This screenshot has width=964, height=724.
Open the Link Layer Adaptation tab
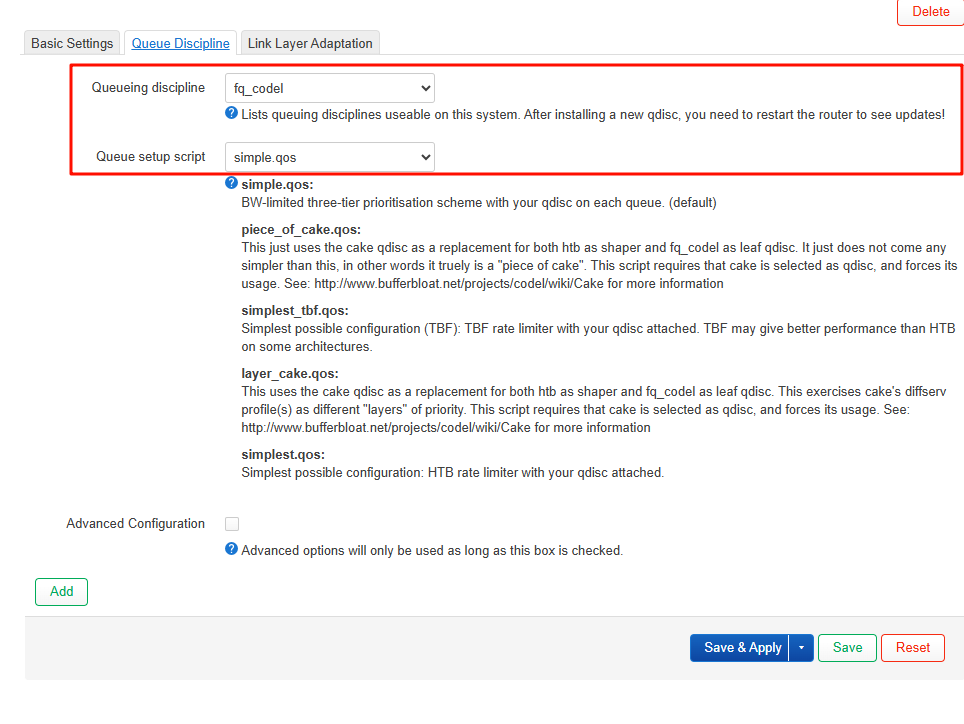(x=310, y=43)
